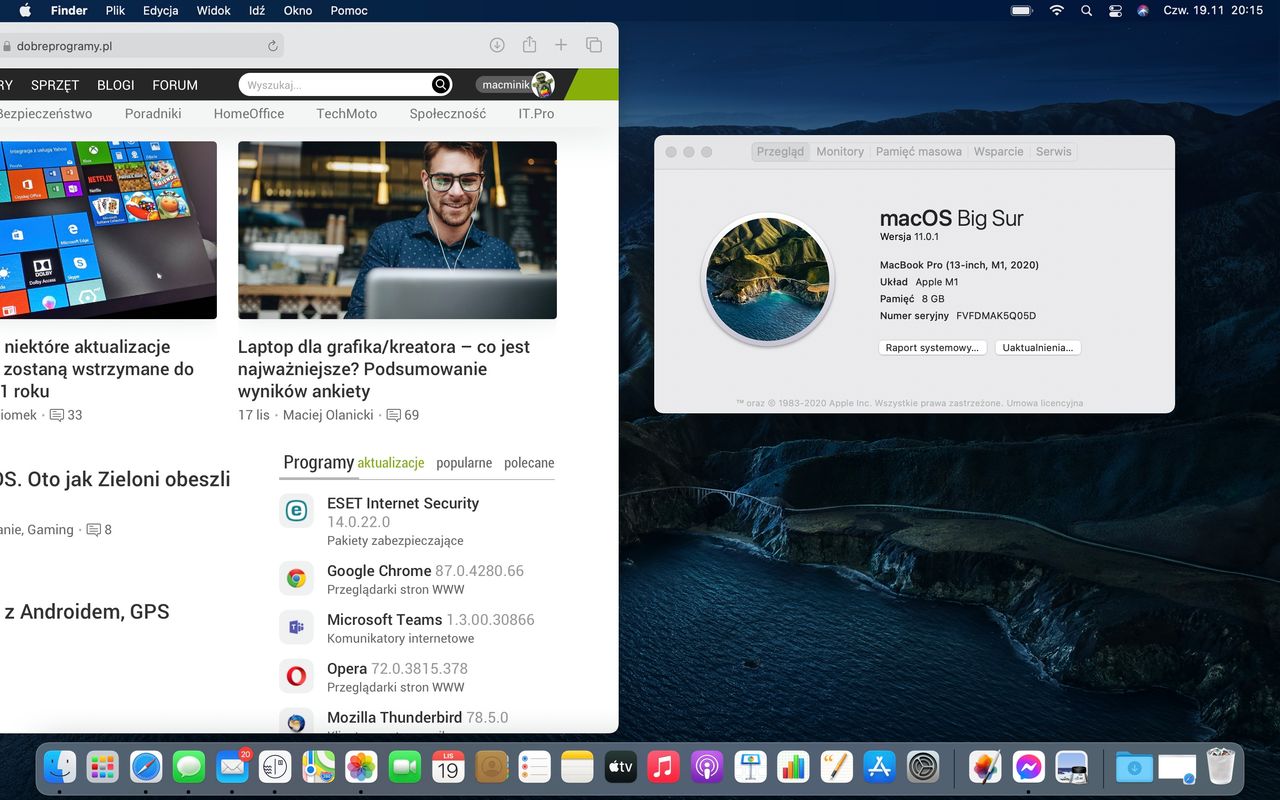Click the Raport systemowy button
This screenshot has height=800, width=1280.
[x=932, y=348]
